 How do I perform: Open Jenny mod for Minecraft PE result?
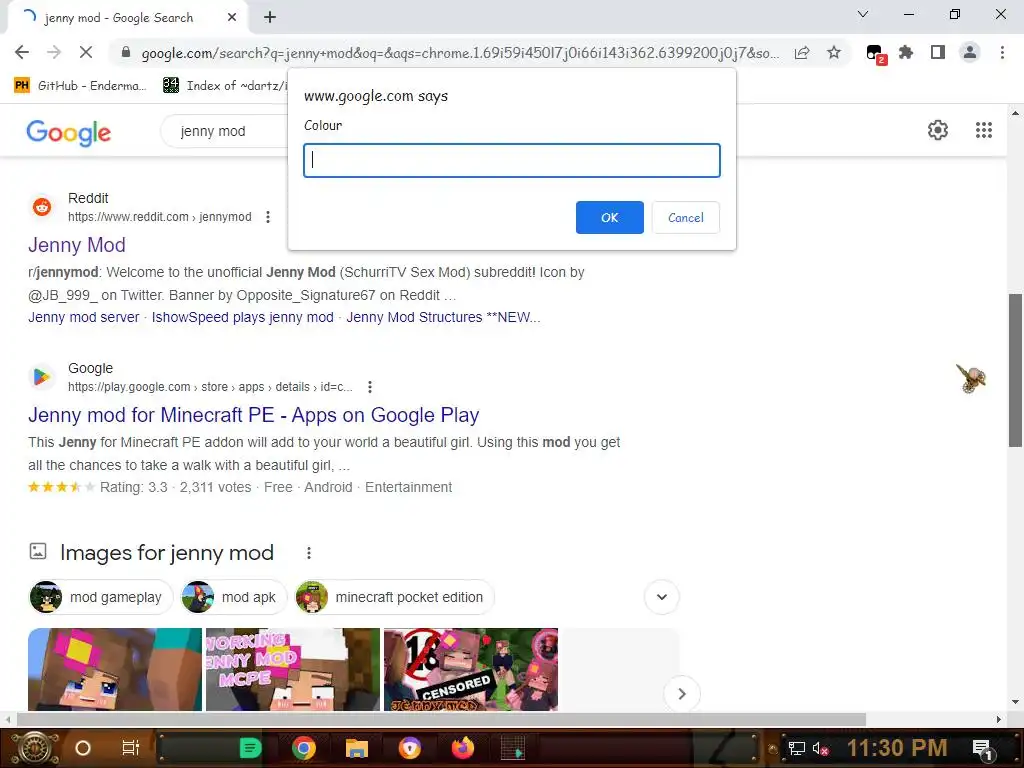pos(253,415)
